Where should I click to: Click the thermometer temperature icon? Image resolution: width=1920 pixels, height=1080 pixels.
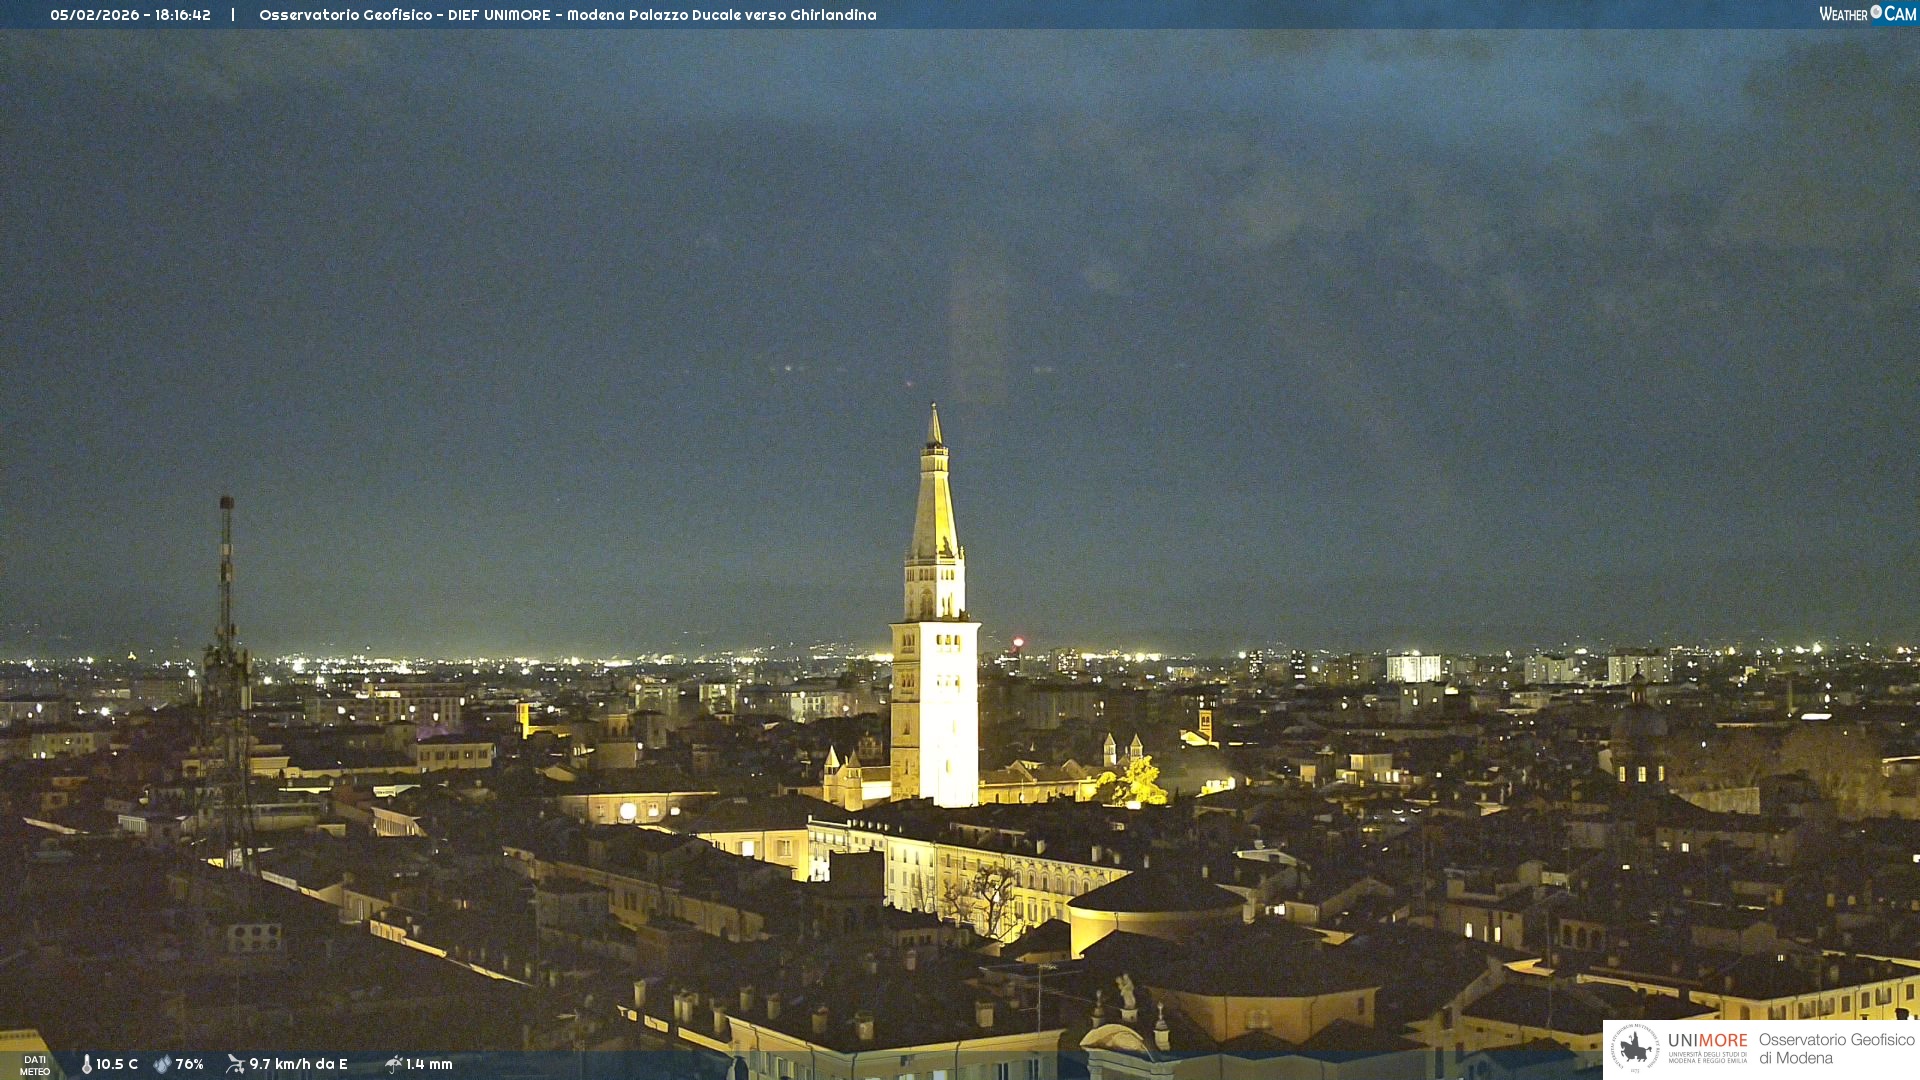click(x=86, y=1064)
